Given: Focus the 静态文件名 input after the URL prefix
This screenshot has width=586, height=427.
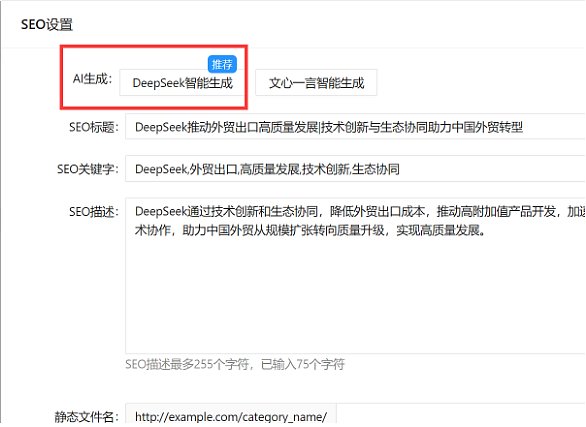Looking at the screenshot, I should (461, 415).
